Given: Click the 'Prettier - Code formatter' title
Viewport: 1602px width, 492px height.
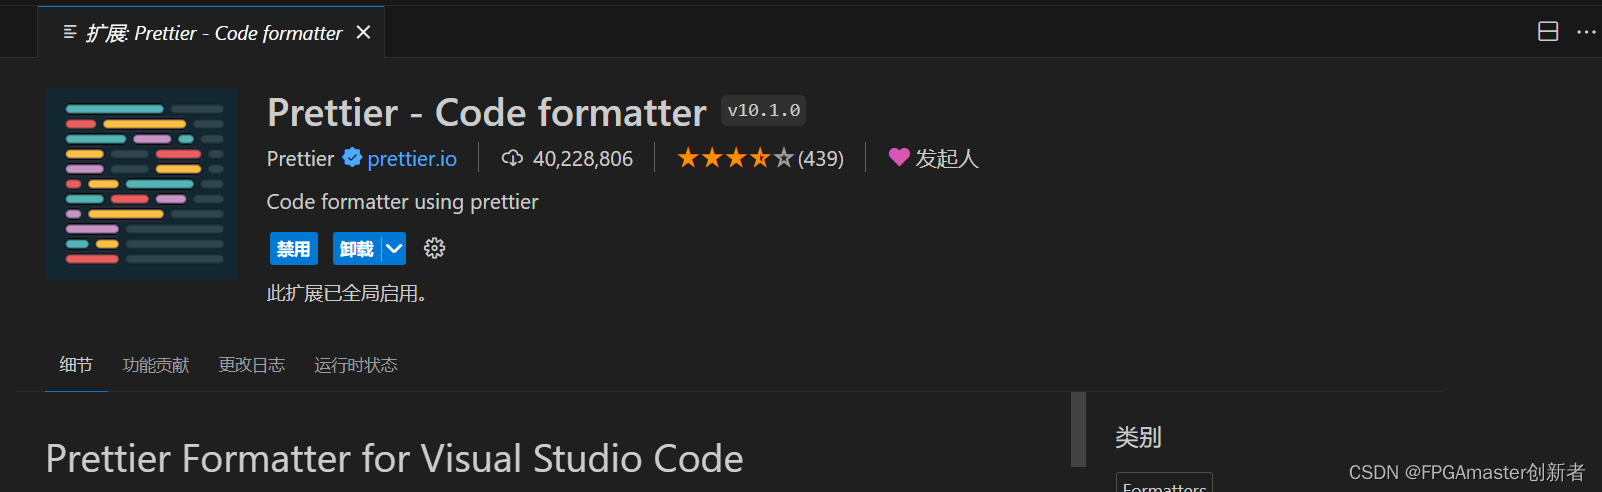Looking at the screenshot, I should (487, 112).
